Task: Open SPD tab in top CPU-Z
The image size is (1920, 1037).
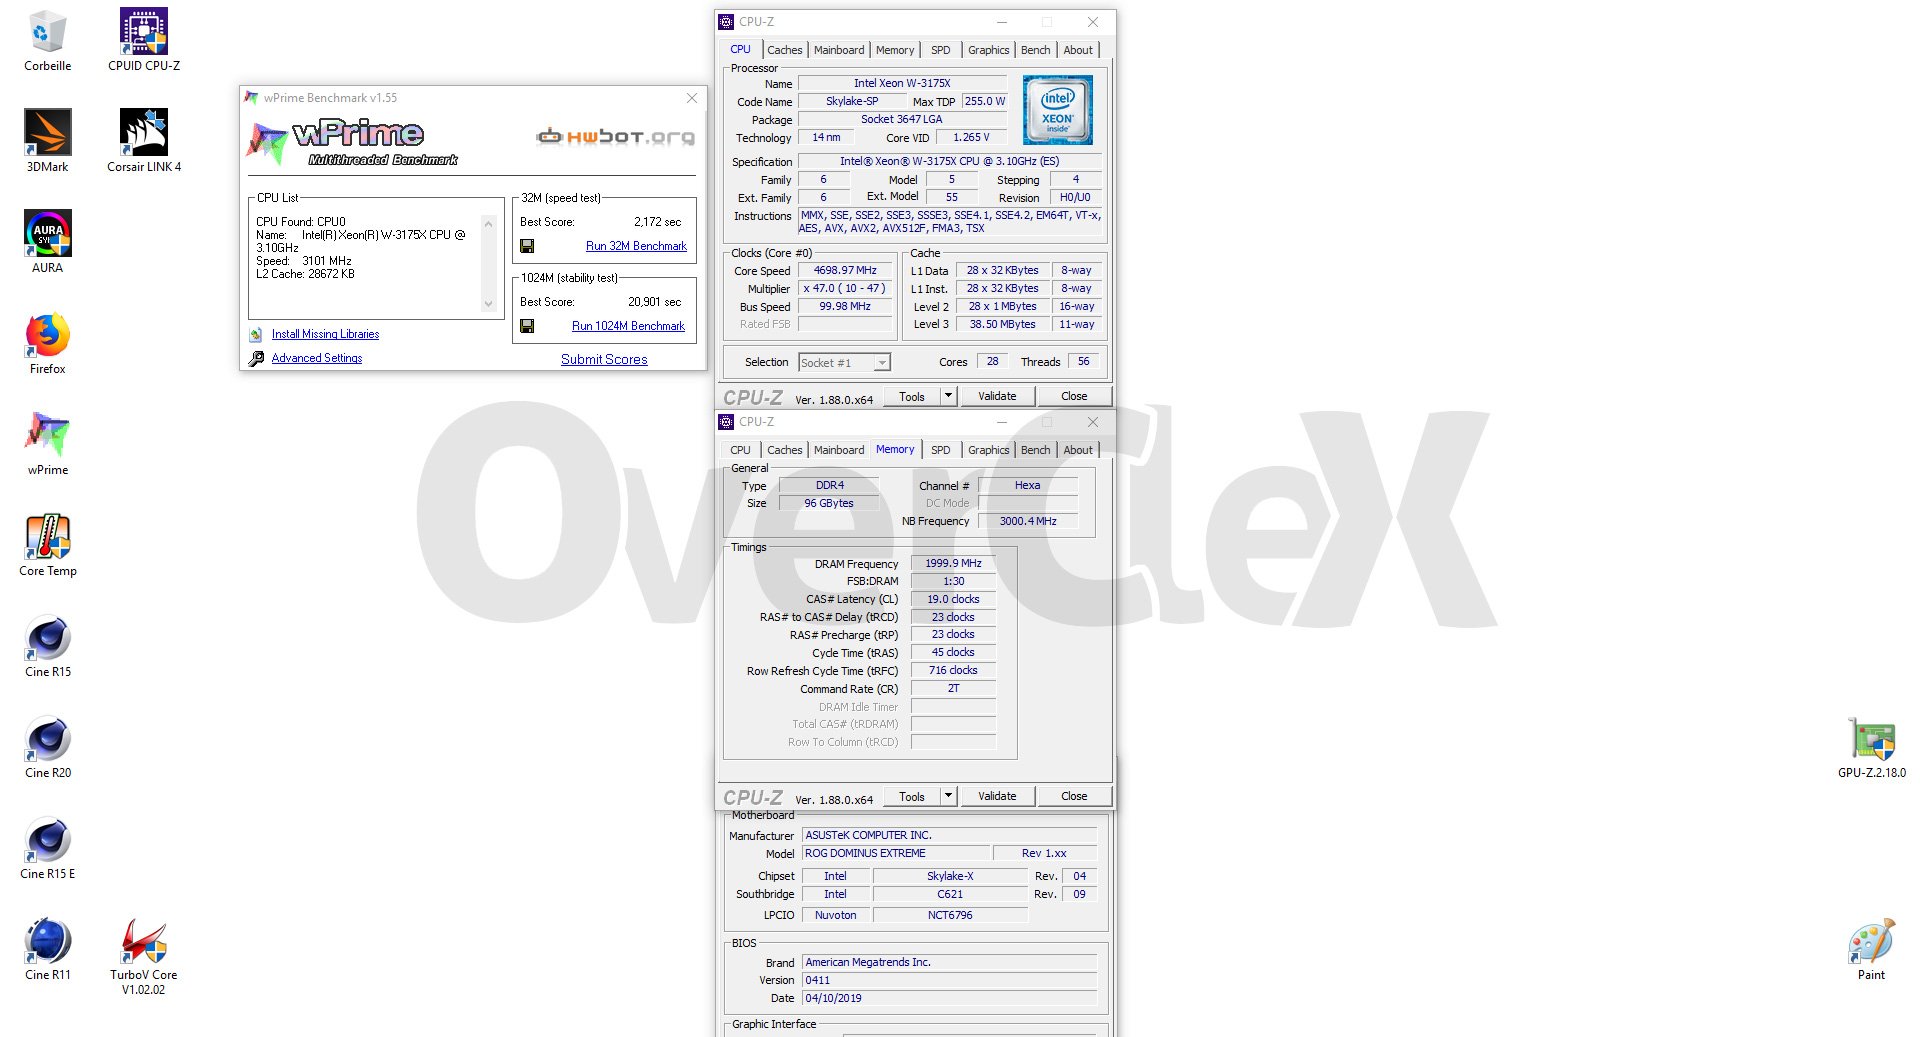Action: point(941,50)
